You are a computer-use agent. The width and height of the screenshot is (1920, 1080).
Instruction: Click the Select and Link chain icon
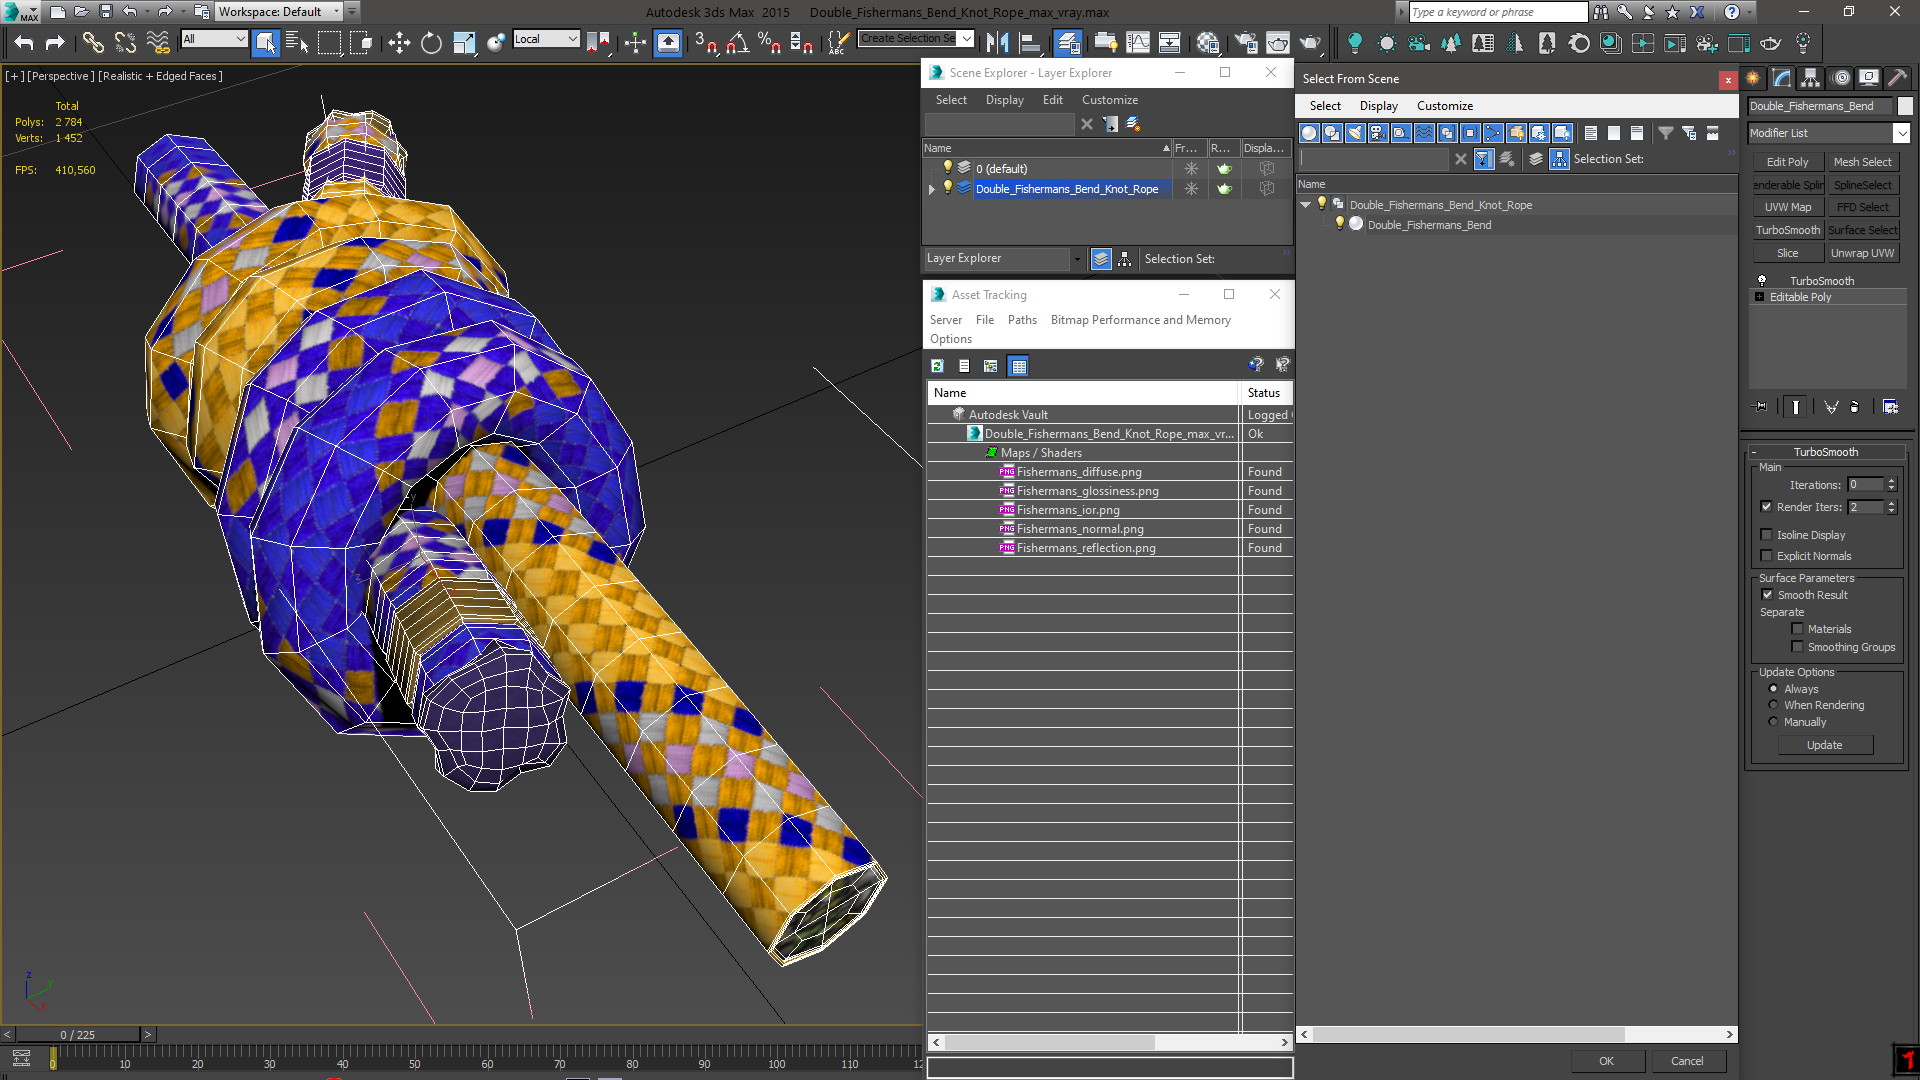(x=93, y=43)
